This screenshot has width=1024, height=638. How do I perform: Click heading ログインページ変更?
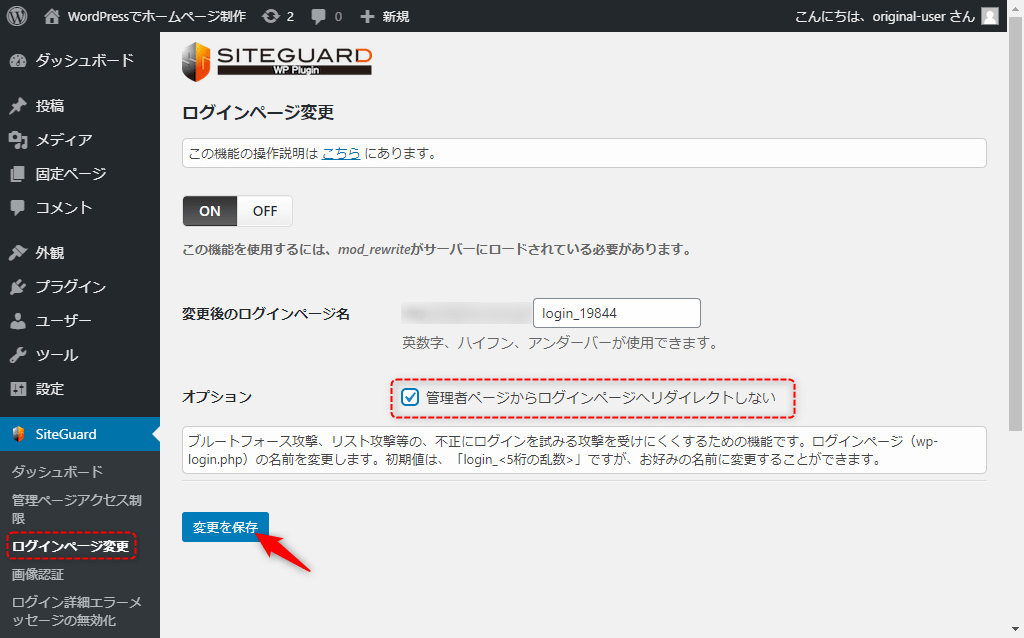click(x=258, y=112)
